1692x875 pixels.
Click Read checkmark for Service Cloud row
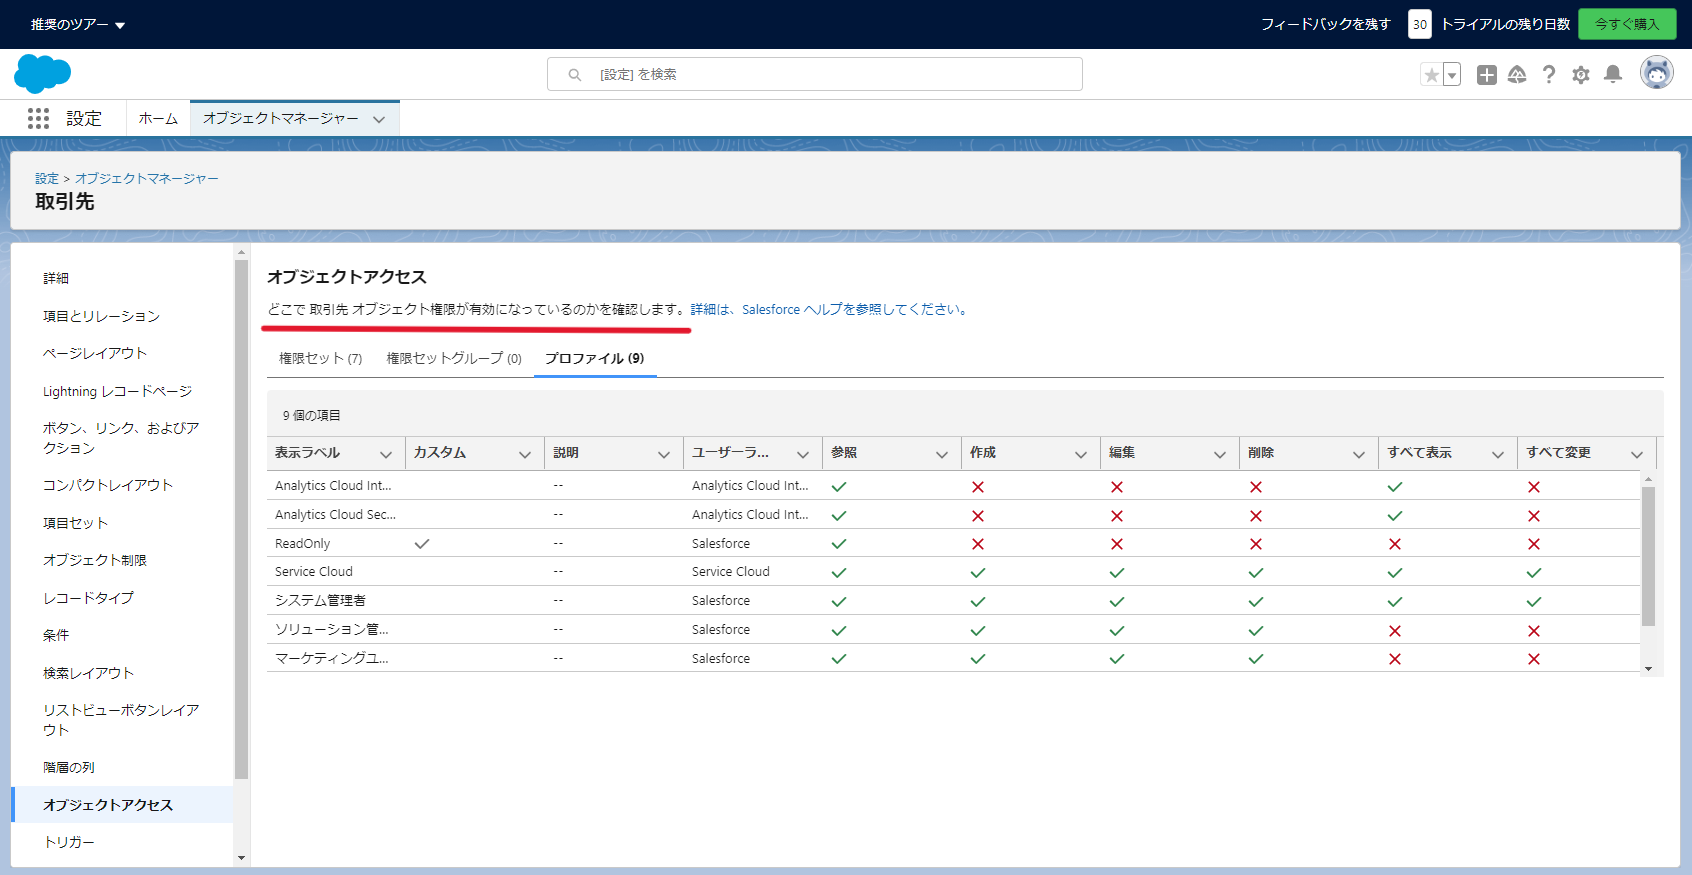point(839,573)
